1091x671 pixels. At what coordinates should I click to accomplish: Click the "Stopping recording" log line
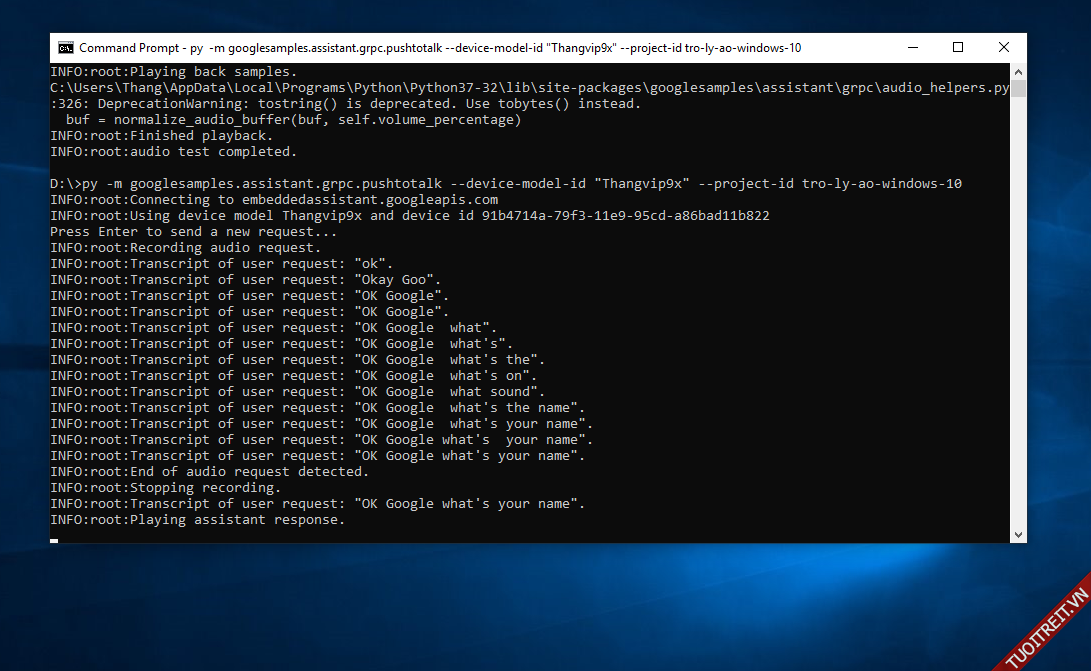pos(165,488)
